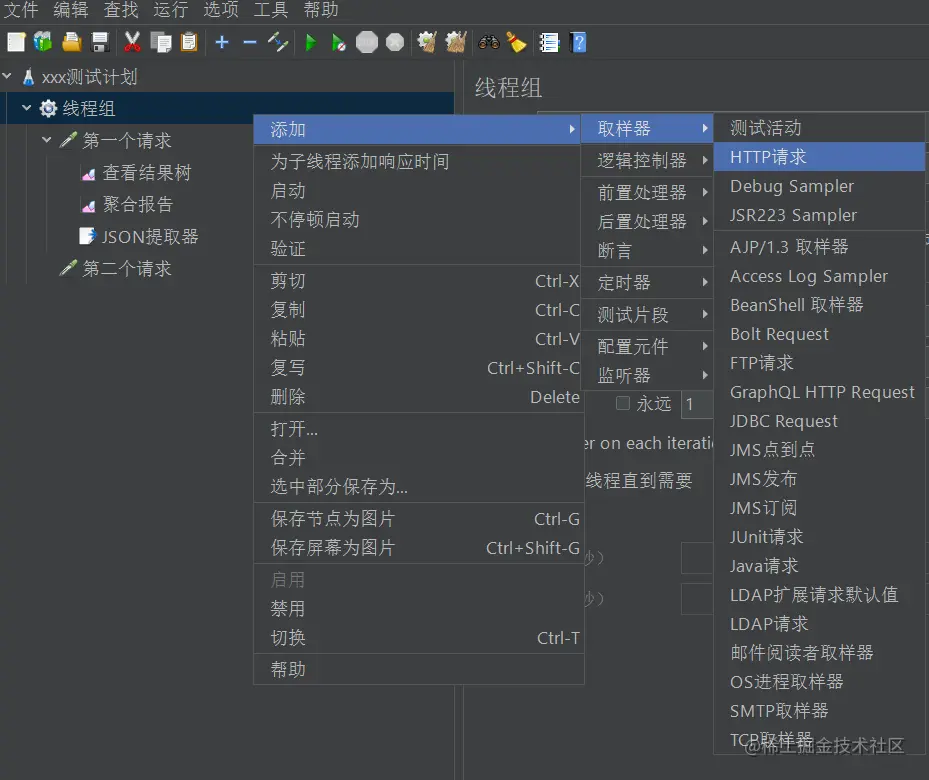
Task: Click the green Start run icon
Action: (310, 43)
